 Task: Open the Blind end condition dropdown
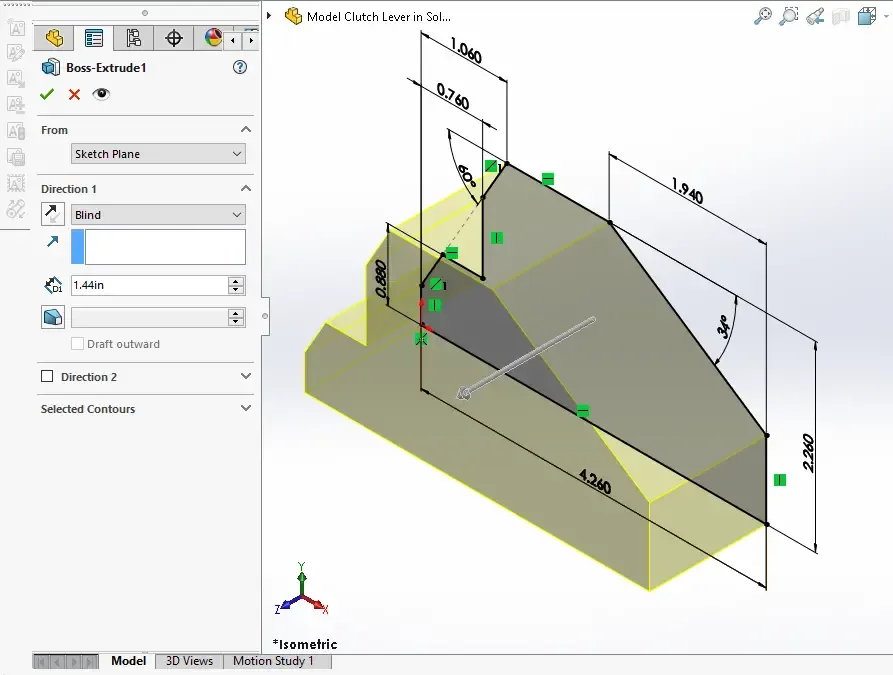(x=158, y=215)
